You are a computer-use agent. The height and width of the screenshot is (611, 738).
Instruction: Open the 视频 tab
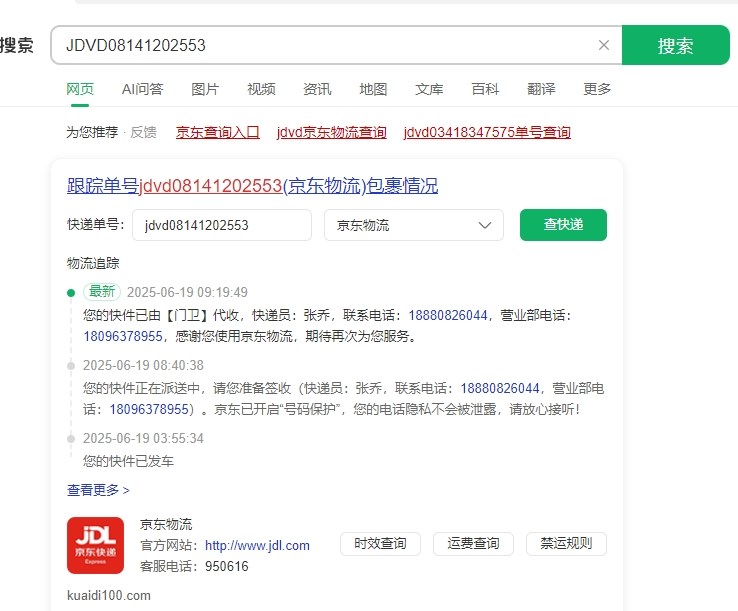pyautogui.click(x=261, y=89)
